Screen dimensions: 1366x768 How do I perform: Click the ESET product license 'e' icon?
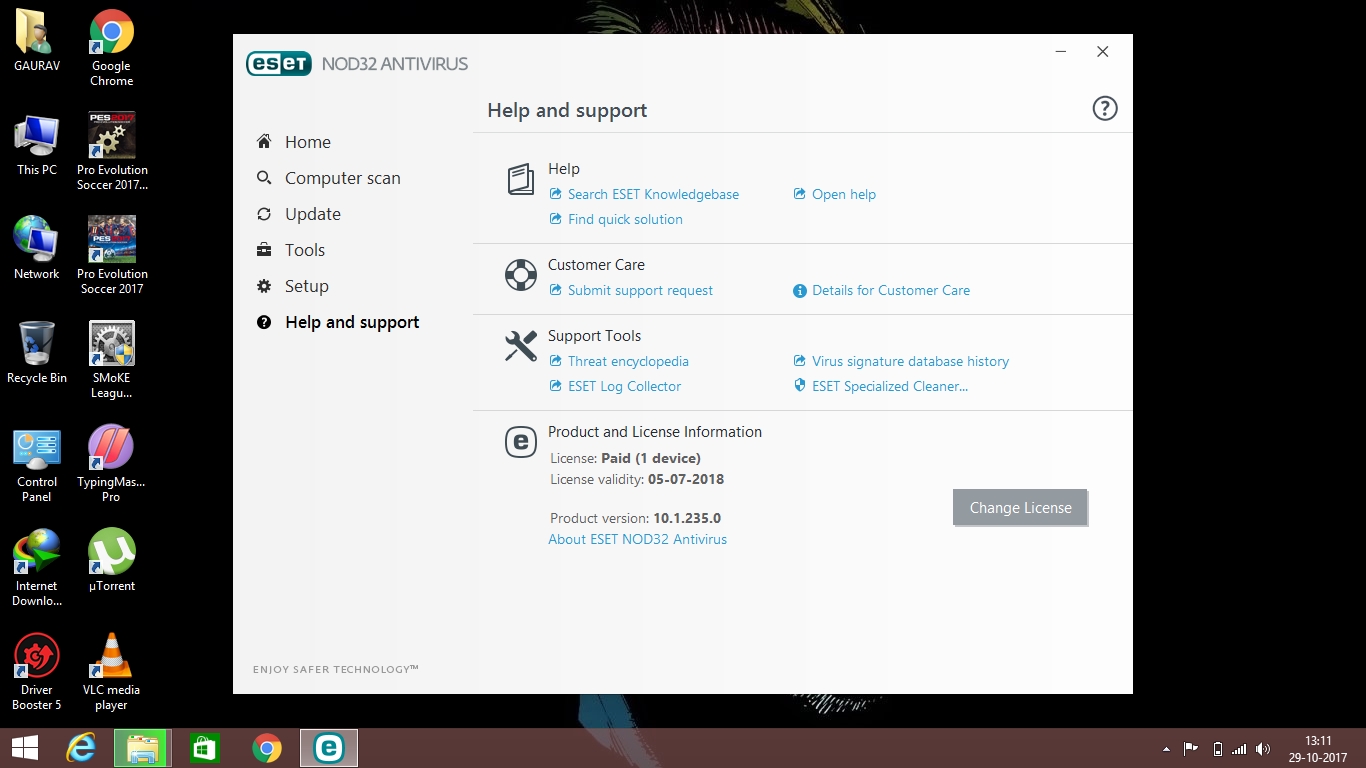(x=521, y=442)
